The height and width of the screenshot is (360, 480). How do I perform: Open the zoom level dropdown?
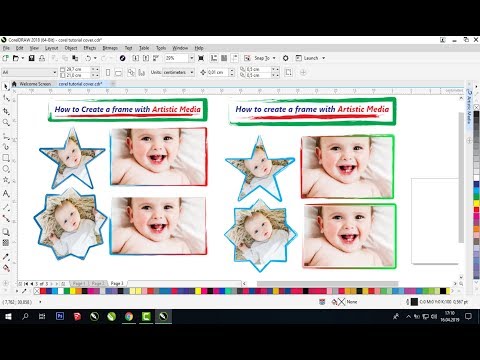192,58
